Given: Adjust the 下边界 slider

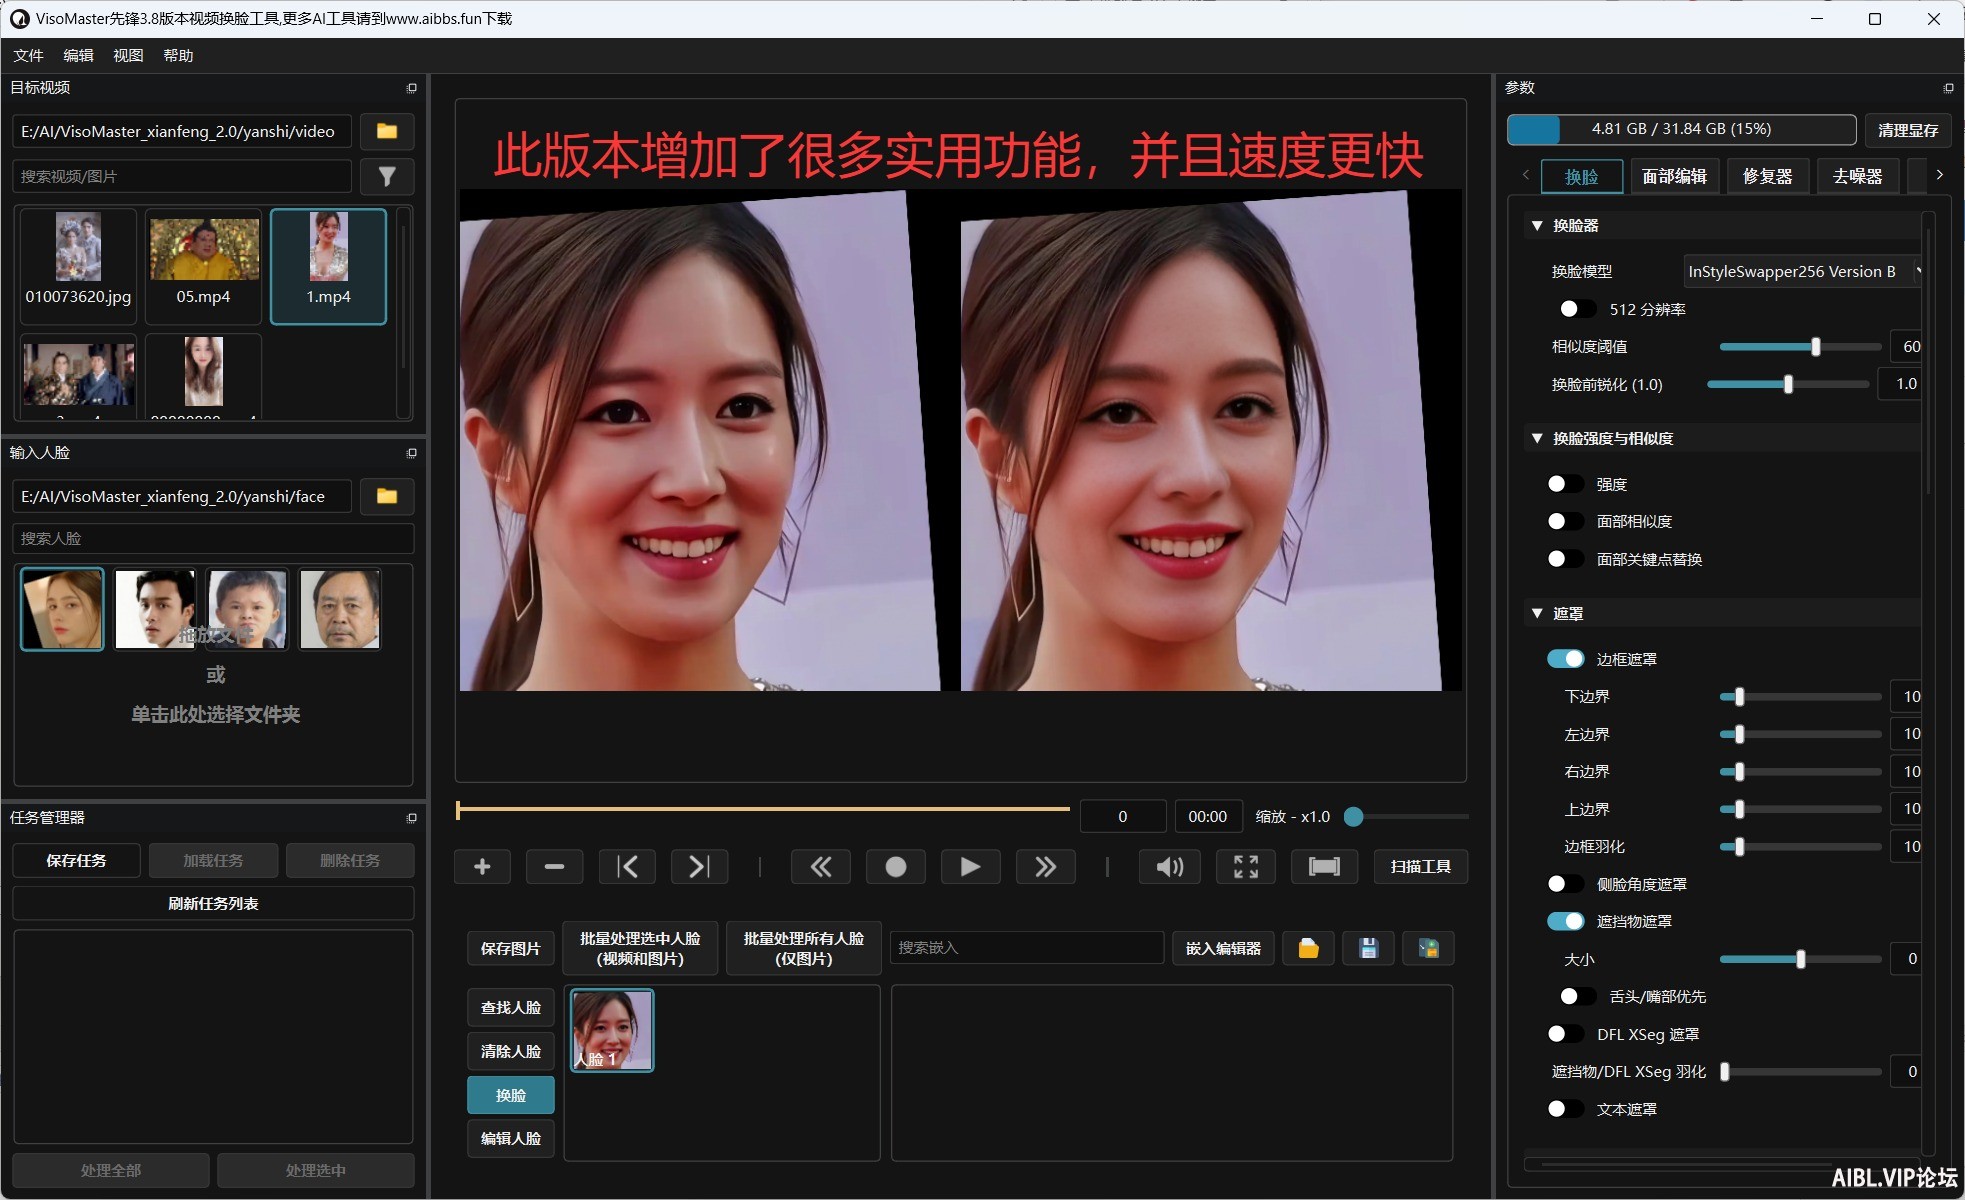Looking at the screenshot, I should coord(1799,697).
